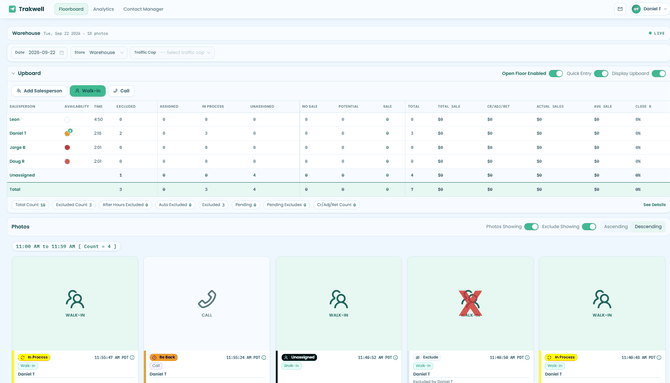Click Leon's empty availability indicator

[x=67, y=120]
